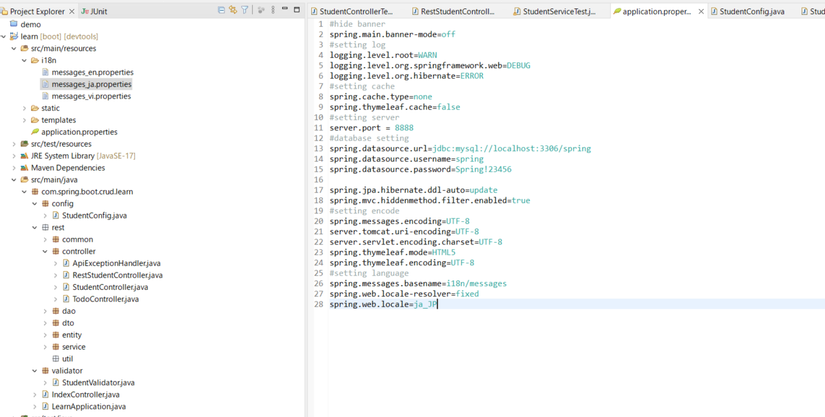Expand the static folder
825x417 pixels.
(24, 108)
